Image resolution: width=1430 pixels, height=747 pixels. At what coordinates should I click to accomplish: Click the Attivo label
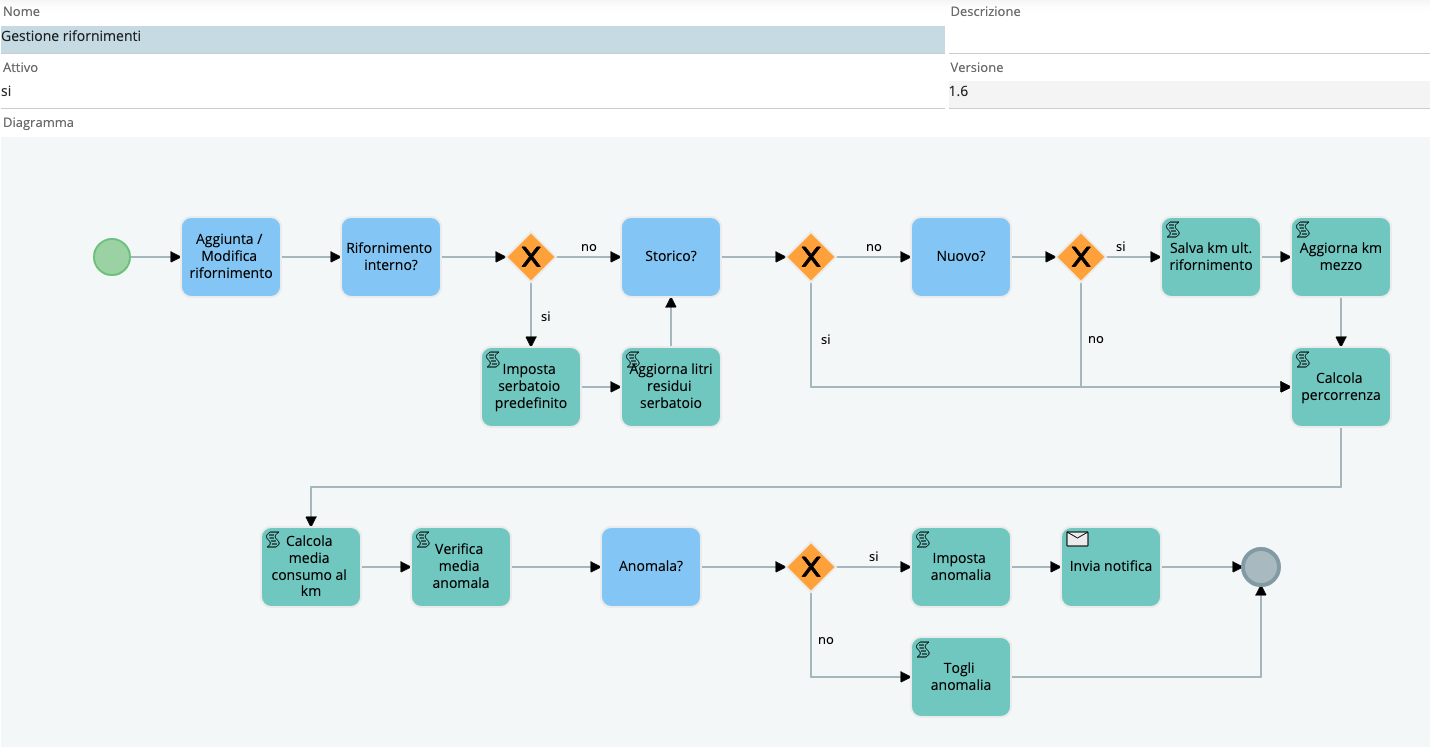[x=20, y=68]
